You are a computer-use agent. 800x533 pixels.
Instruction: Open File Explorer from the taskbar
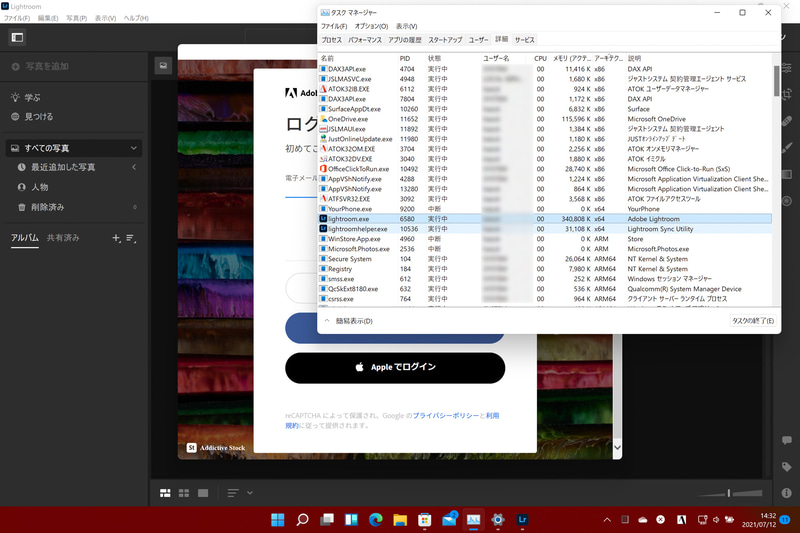pyautogui.click(x=401, y=520)
